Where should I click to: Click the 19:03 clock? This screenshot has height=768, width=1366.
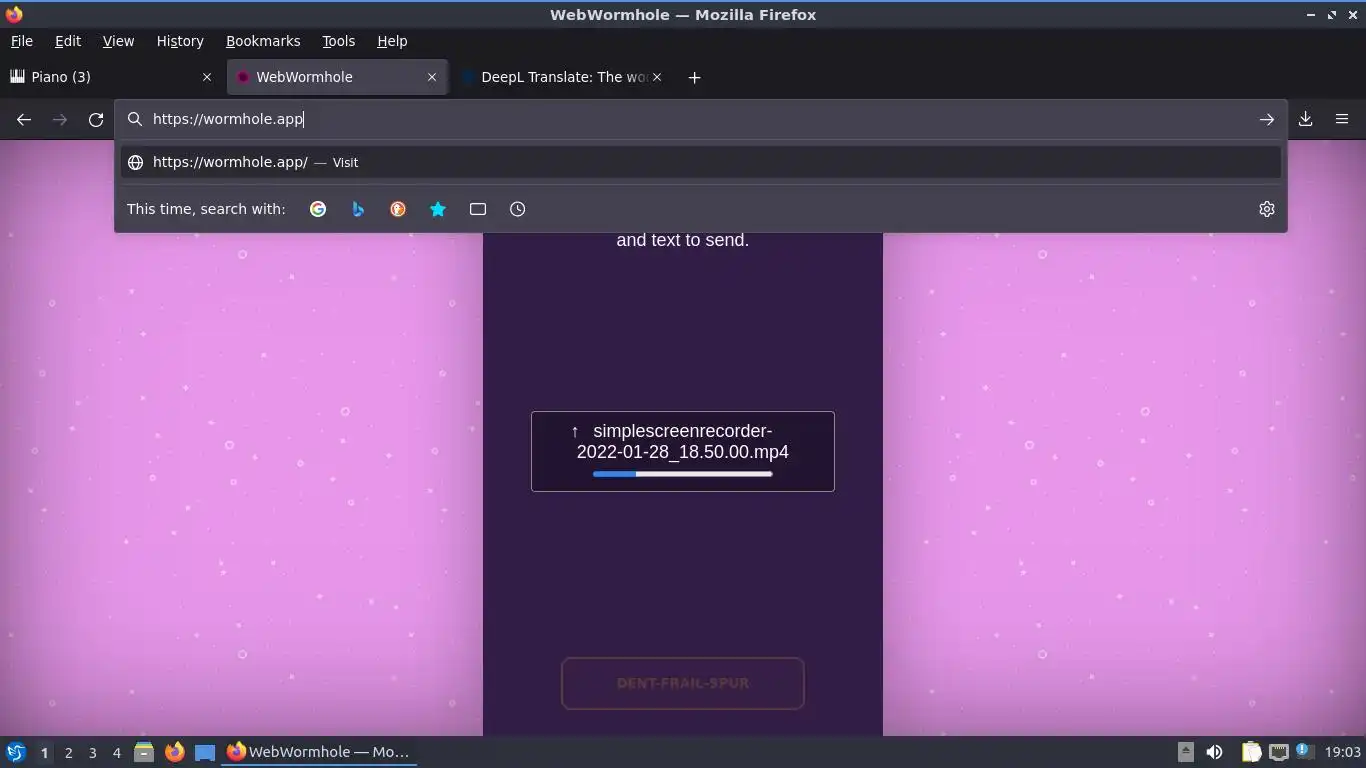tap(1342, 752)
